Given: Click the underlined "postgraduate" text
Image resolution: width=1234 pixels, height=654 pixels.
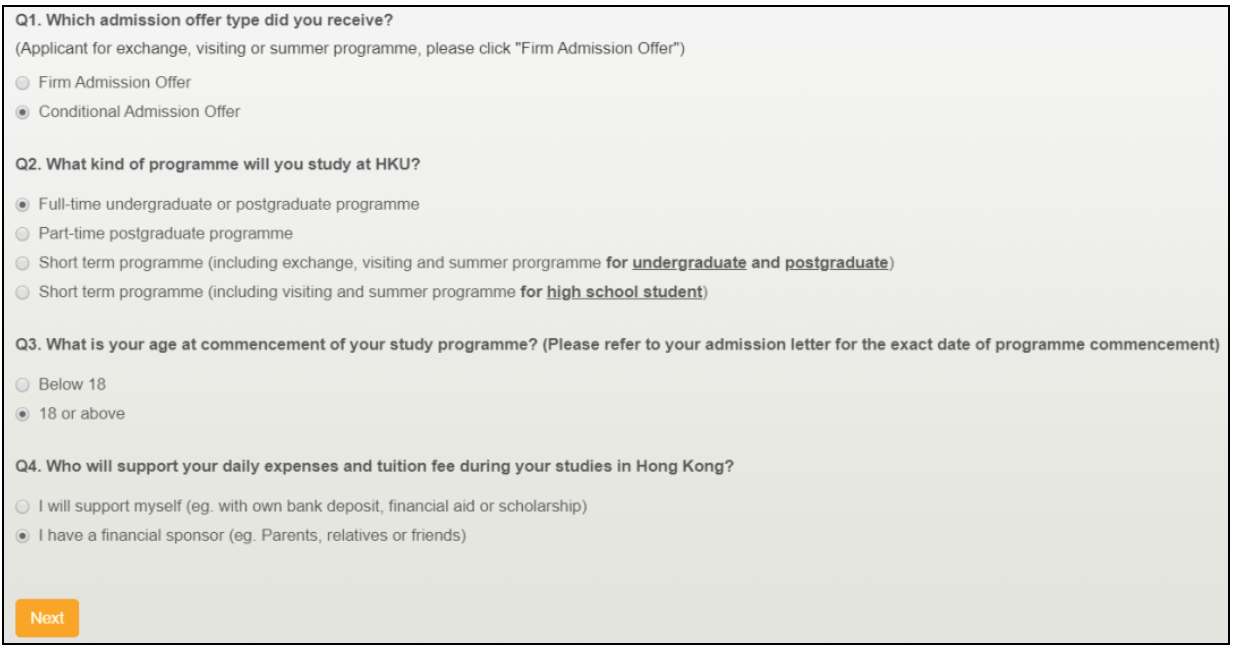Looking at the screenshot, I should point(836,263).
